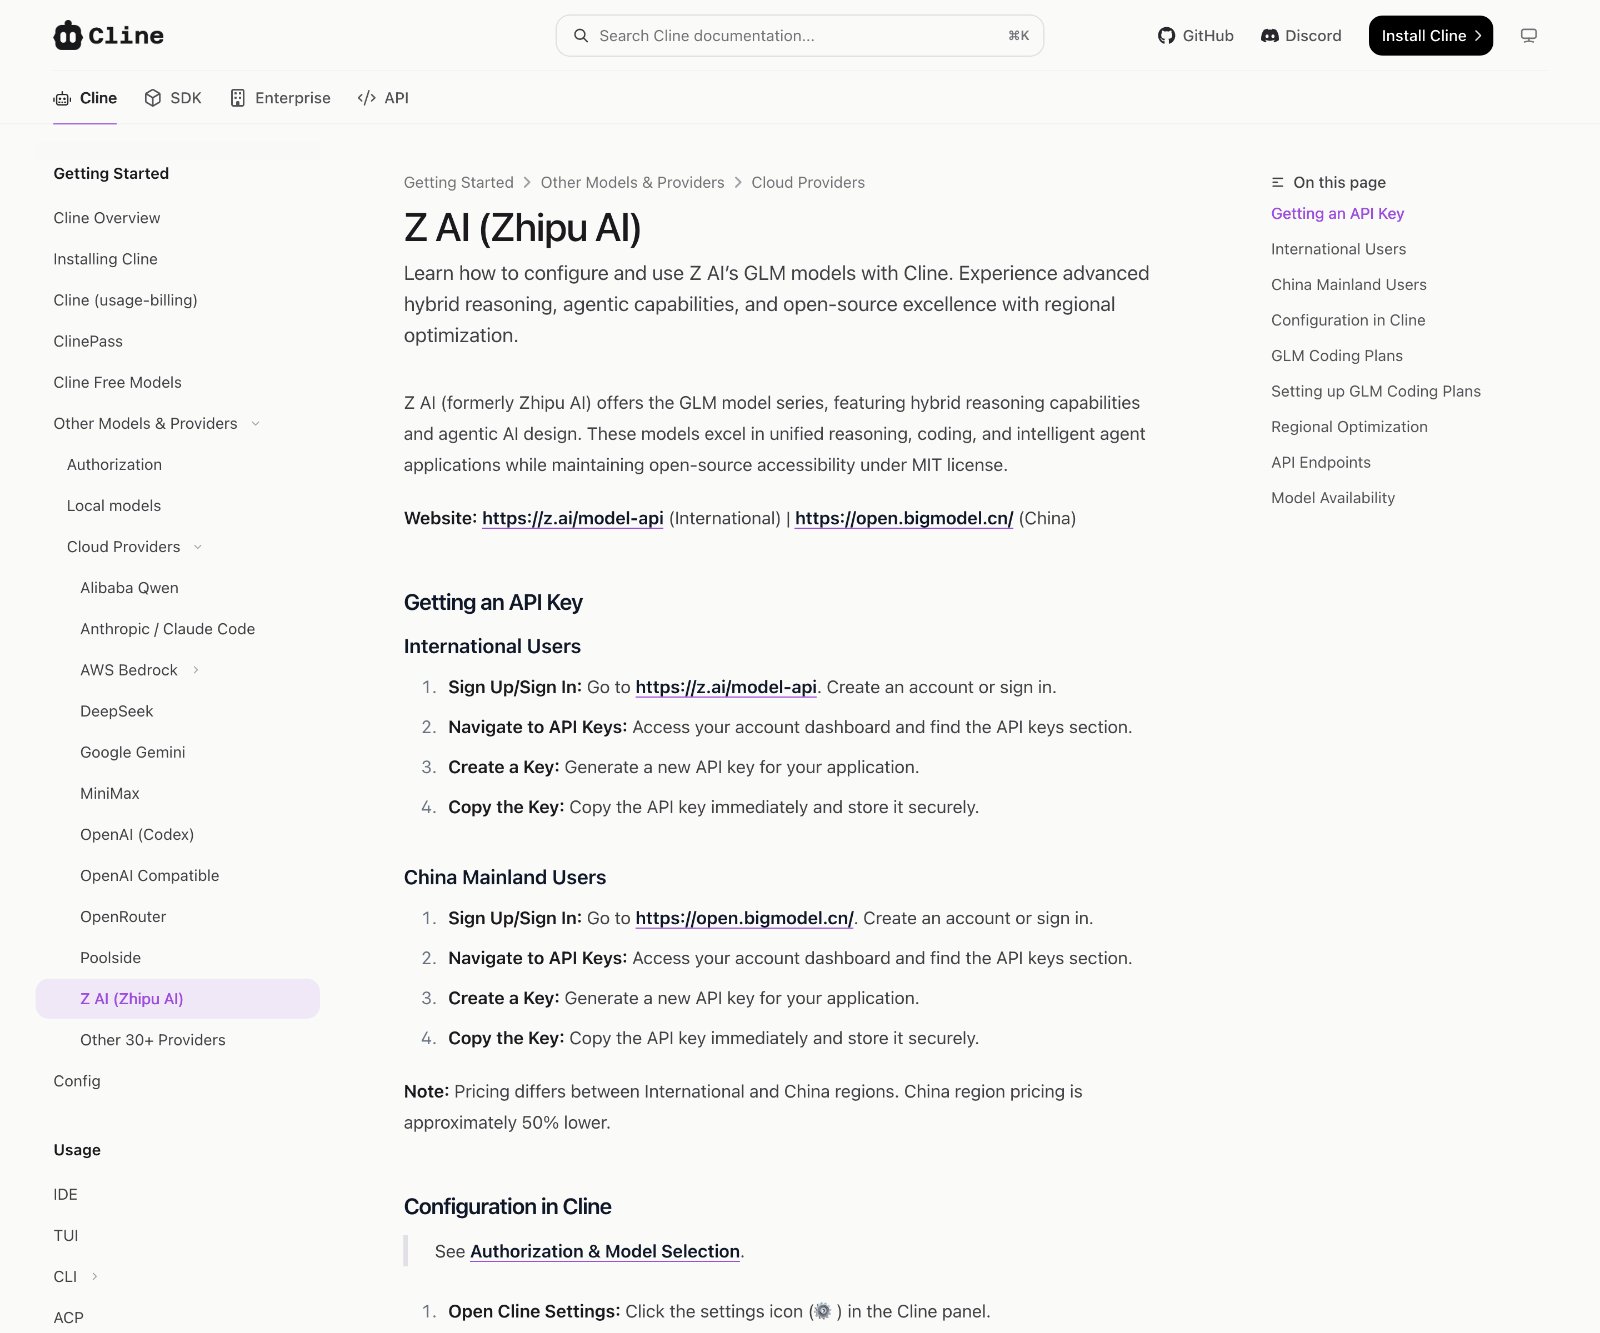Open the Discord icon link
Viewport: 1600px width, 1333px height.
[x=1270, y=36]
